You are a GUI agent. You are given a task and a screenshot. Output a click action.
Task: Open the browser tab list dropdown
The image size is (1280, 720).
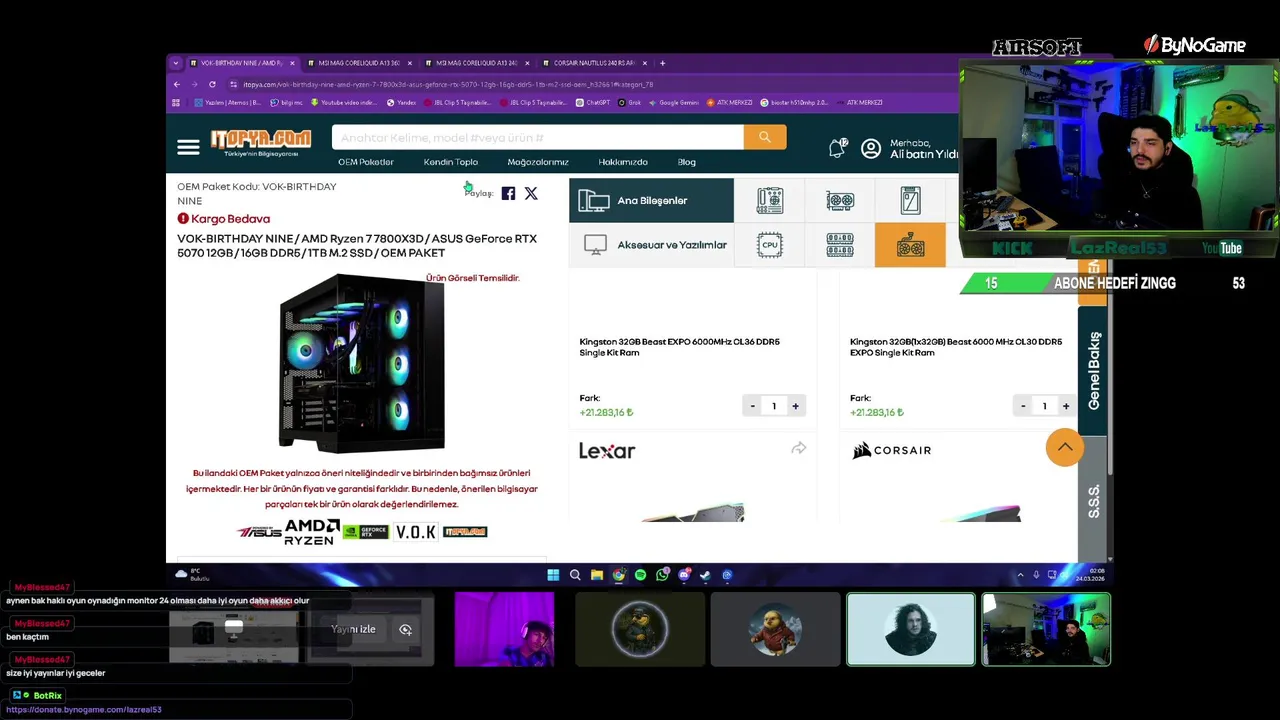click(176, 63)
